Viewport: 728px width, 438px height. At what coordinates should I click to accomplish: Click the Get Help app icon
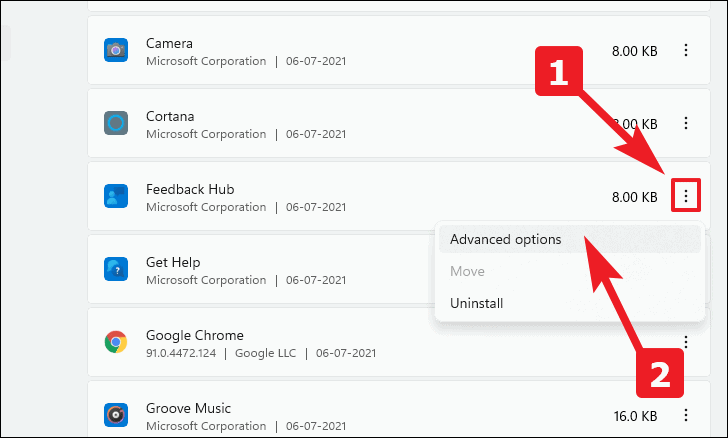(x=116, y=269)
